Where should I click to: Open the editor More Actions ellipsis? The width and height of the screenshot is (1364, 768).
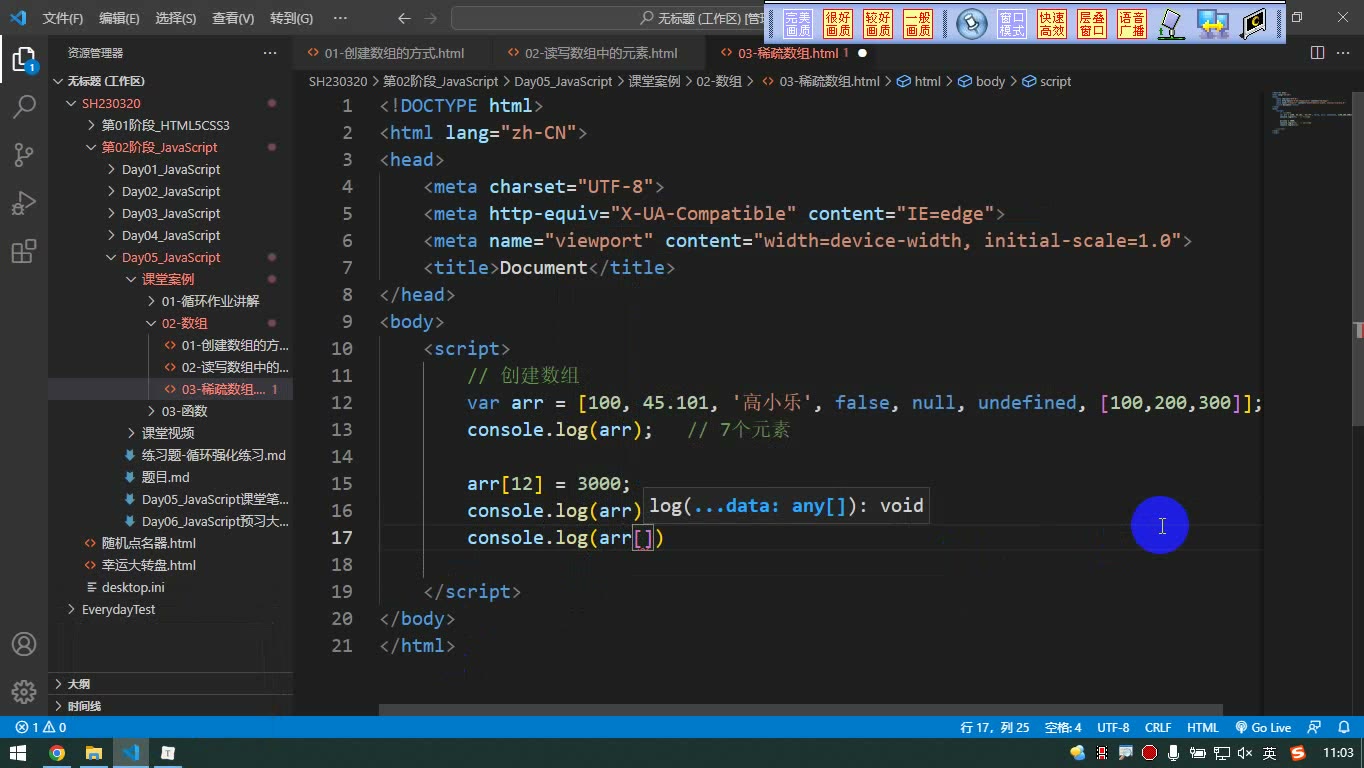[x=1344, y=53]
